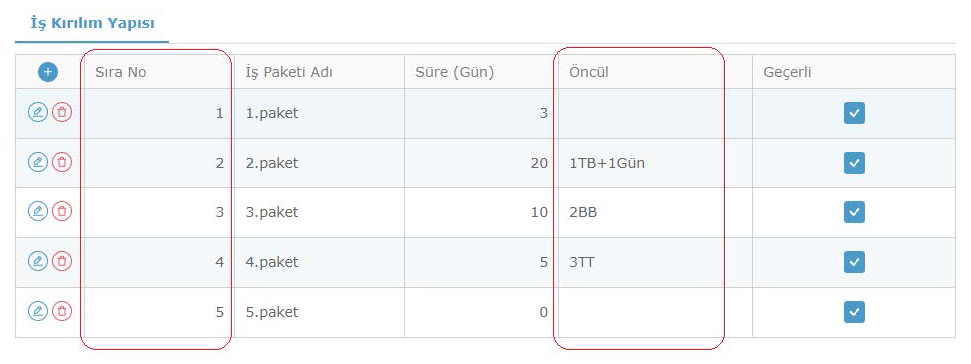Delete the 4.paket row
This screenshot has height=364, width=971.
62,261
